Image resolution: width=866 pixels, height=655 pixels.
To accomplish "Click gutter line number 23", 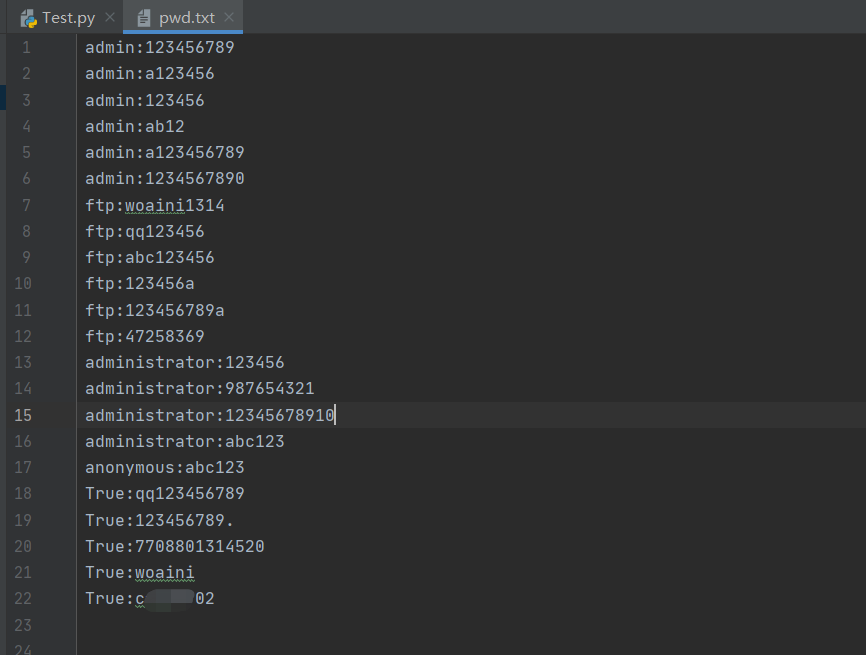I will [x=23, y=625].
